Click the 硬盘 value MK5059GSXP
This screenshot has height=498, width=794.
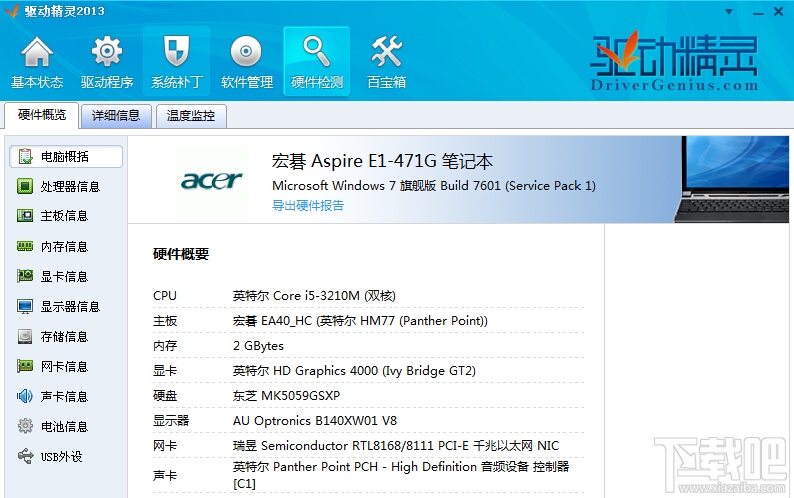[286, 395]
